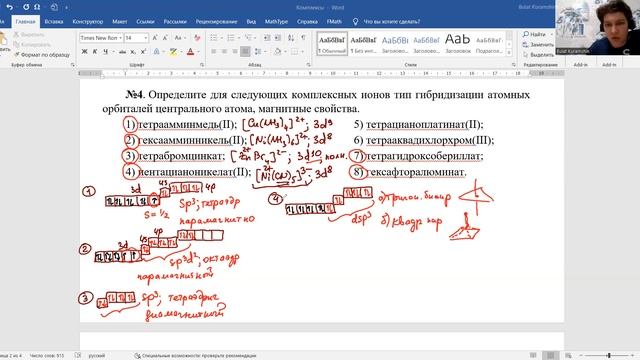Increase font size with grow font icon
This screenshot has height=360, width=640.
(155, 38)
